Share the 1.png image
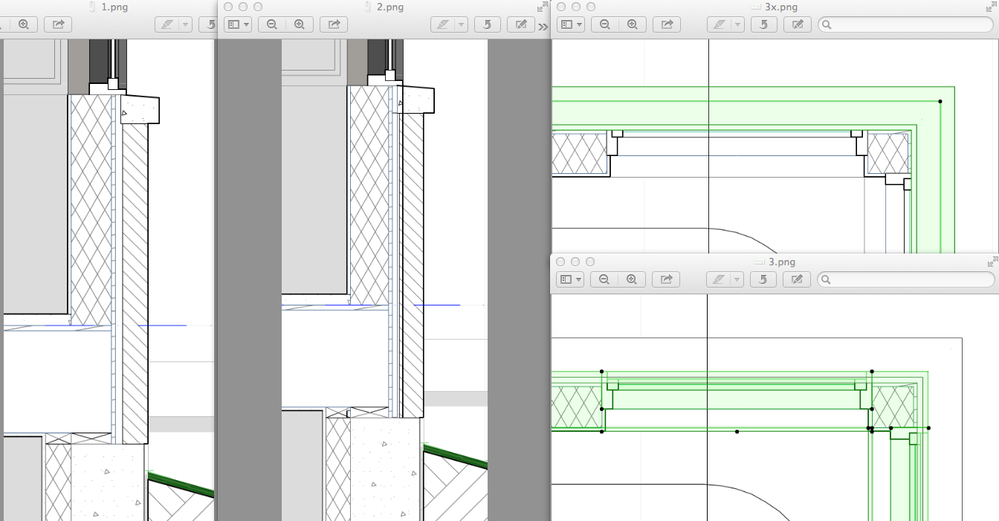The height and width of the screenshot is (521, 999). 58,24
